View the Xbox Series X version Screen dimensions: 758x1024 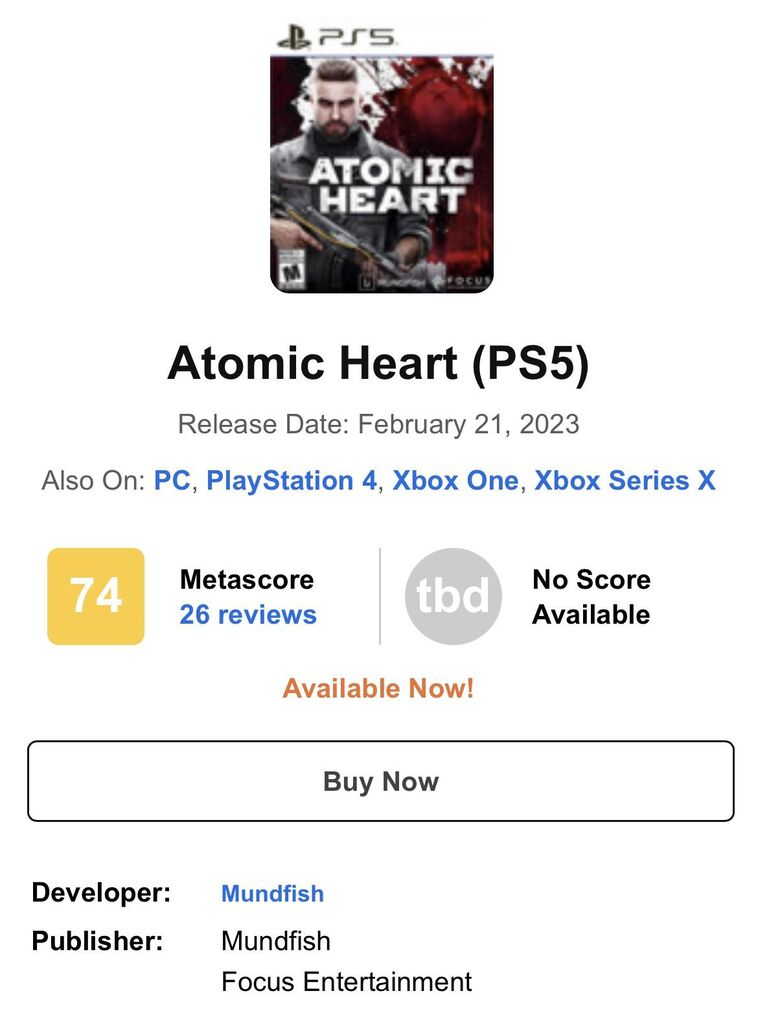click(x=625, y=480)
